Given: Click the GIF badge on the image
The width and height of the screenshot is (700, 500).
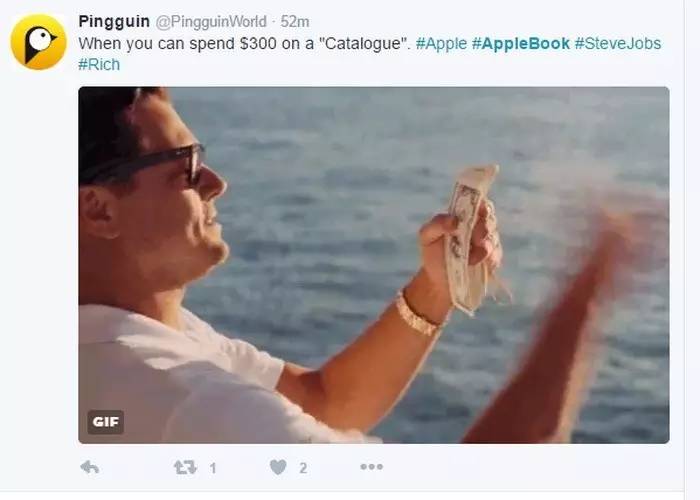Looking at the screenshot, I should click(105, 421).
